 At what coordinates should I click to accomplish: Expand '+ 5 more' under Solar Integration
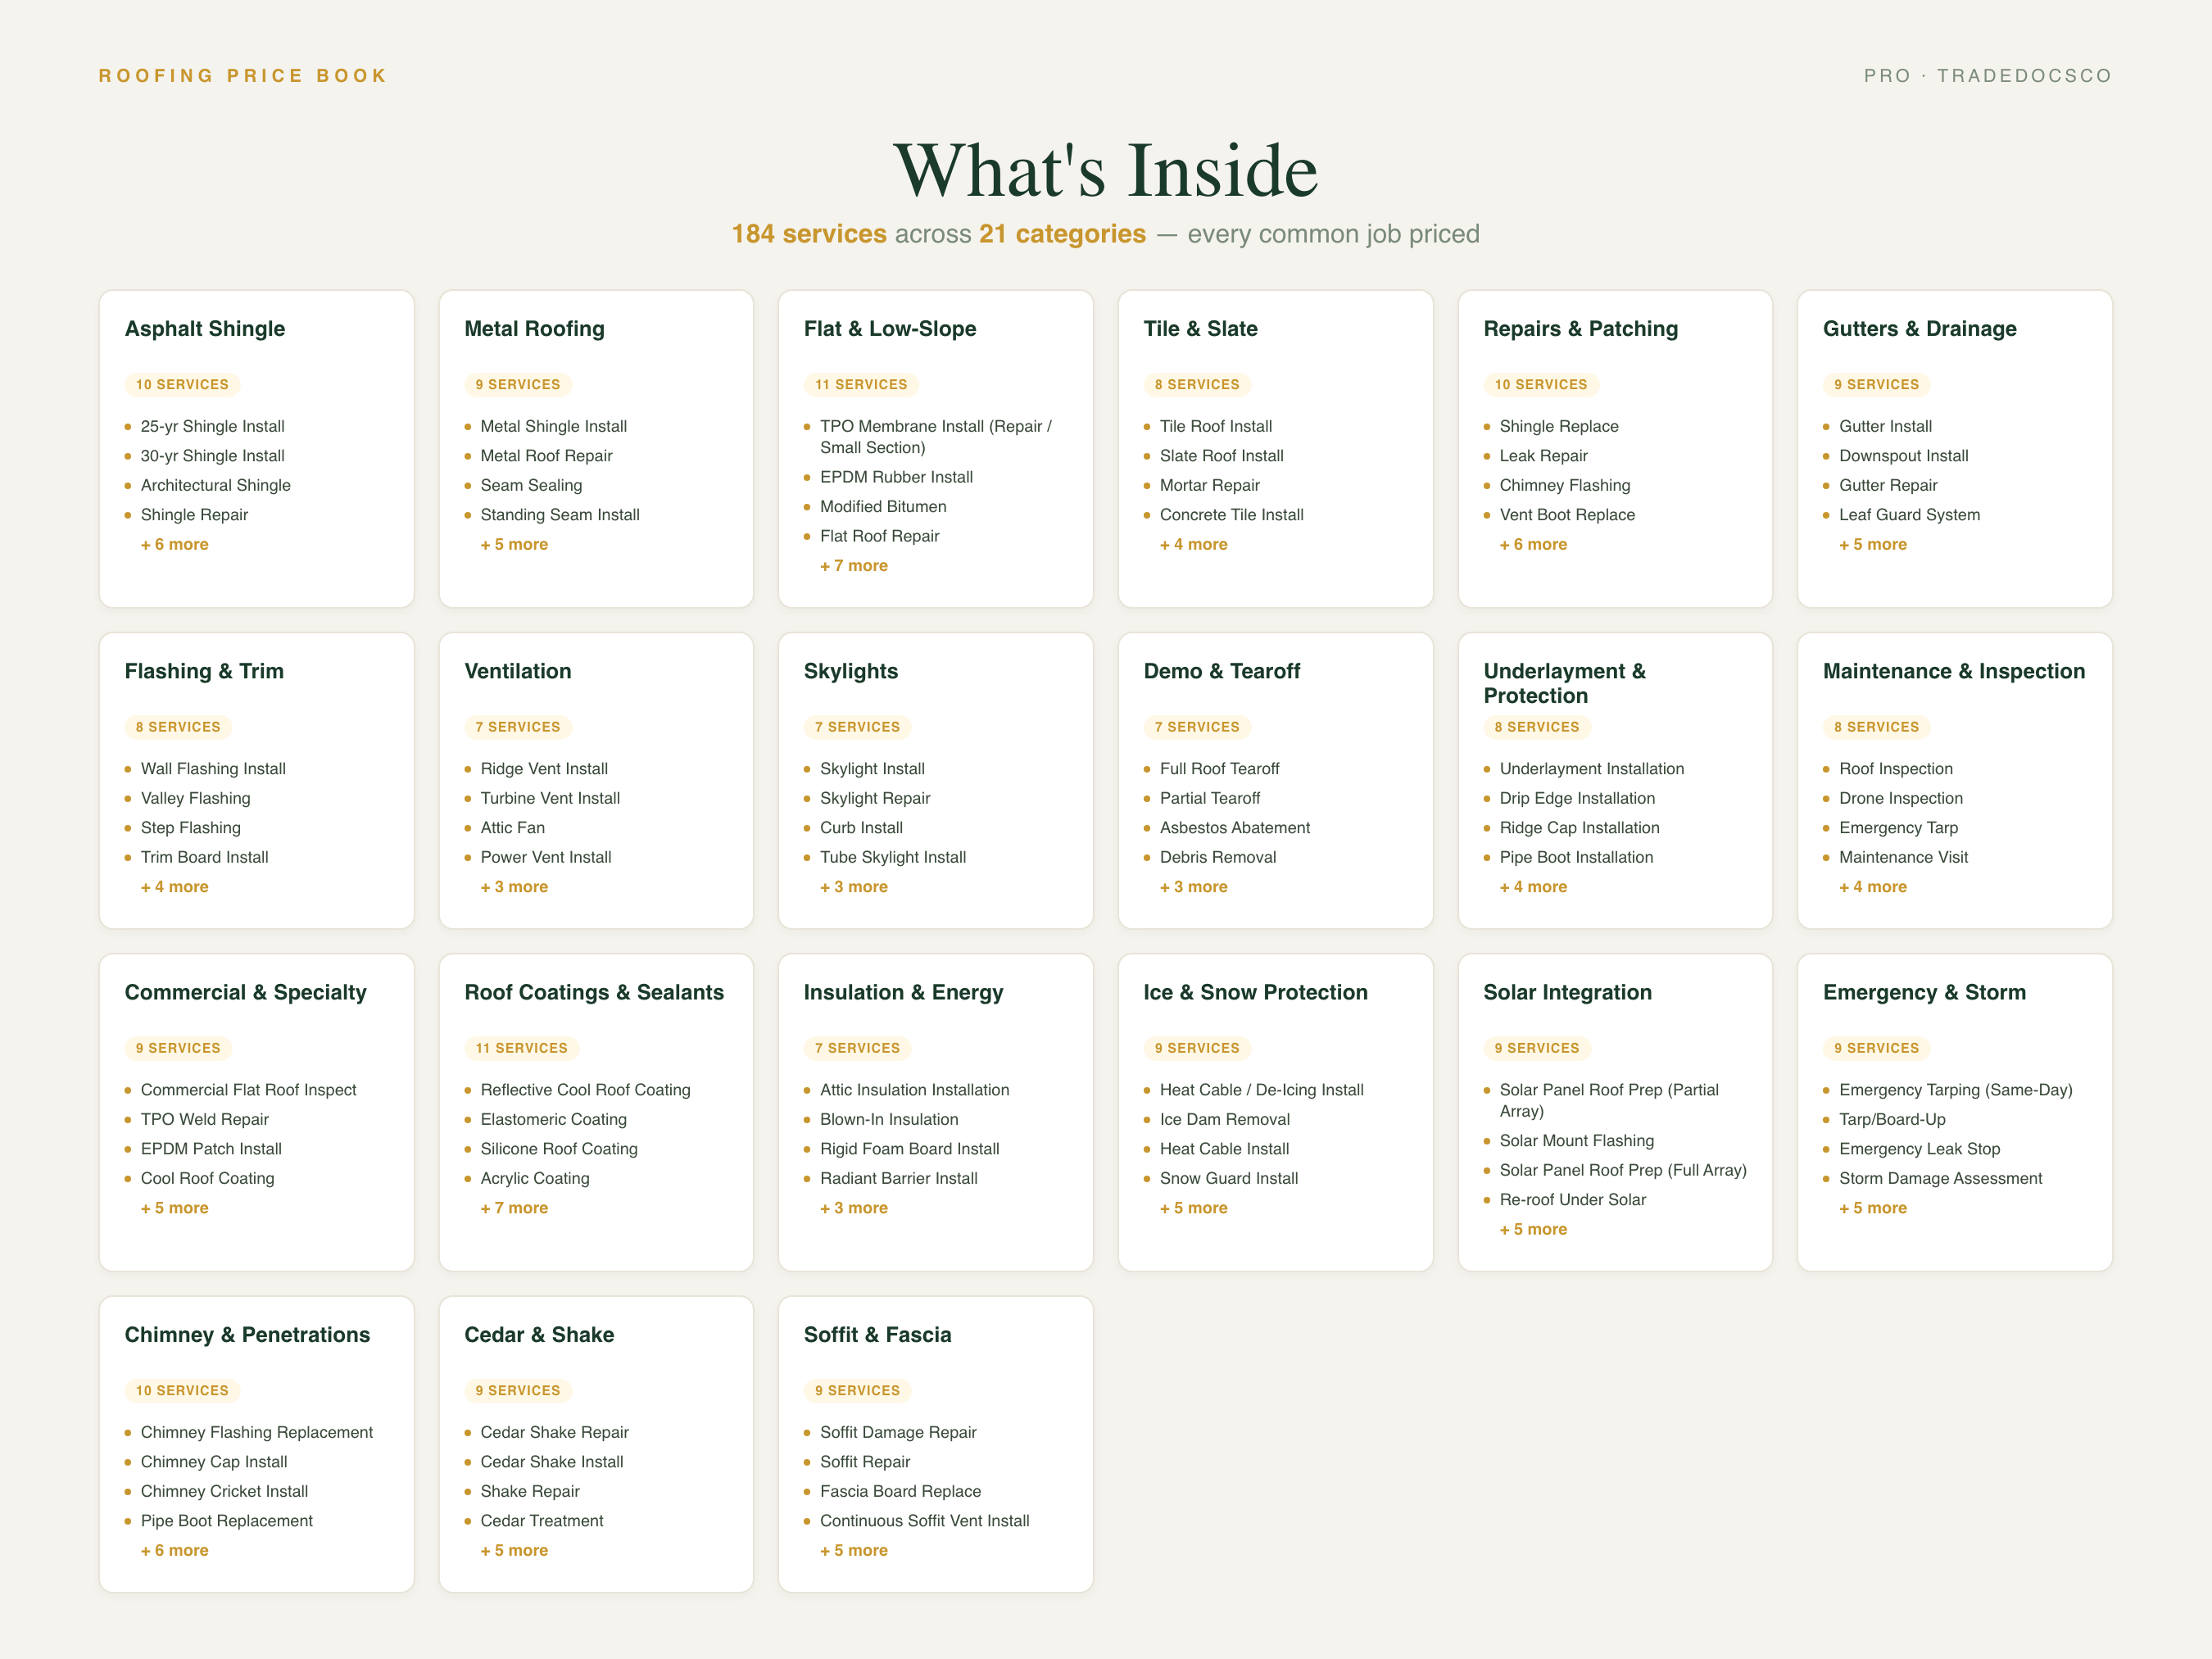(x=1533, y=1229)
